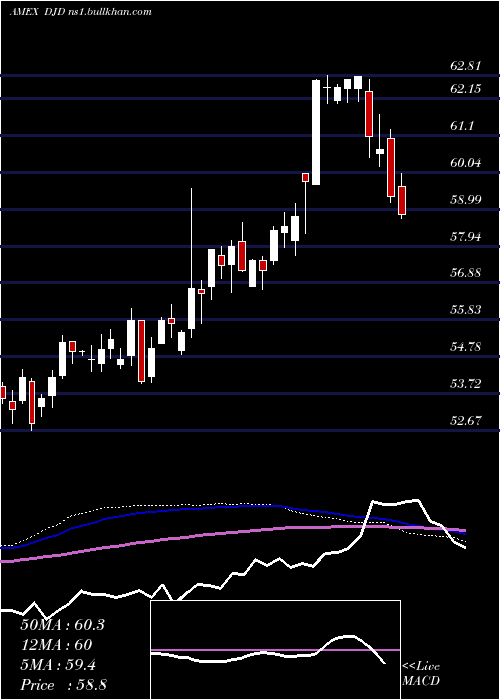Click the 55.83 price level label
The height and width of the screenshot is (700, 500).
tap(466, 310)
